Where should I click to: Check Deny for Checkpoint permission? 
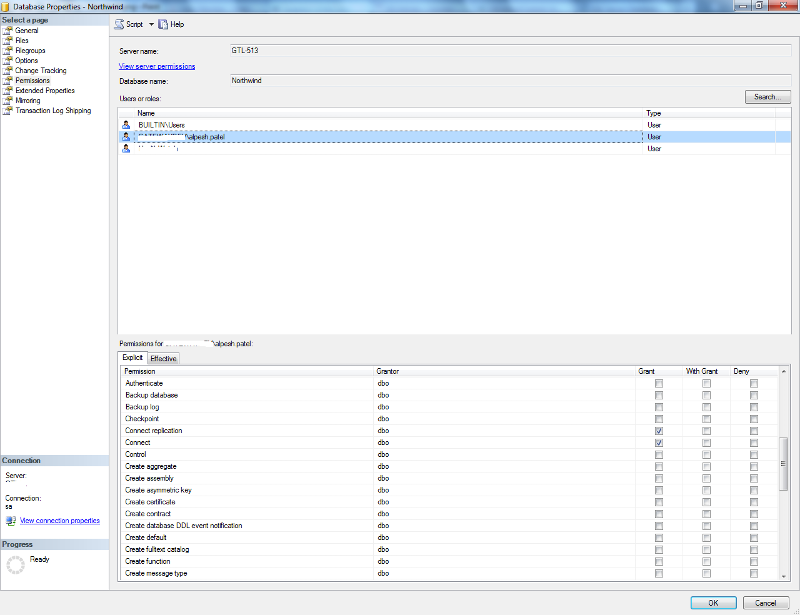click(x=754, y=419)
